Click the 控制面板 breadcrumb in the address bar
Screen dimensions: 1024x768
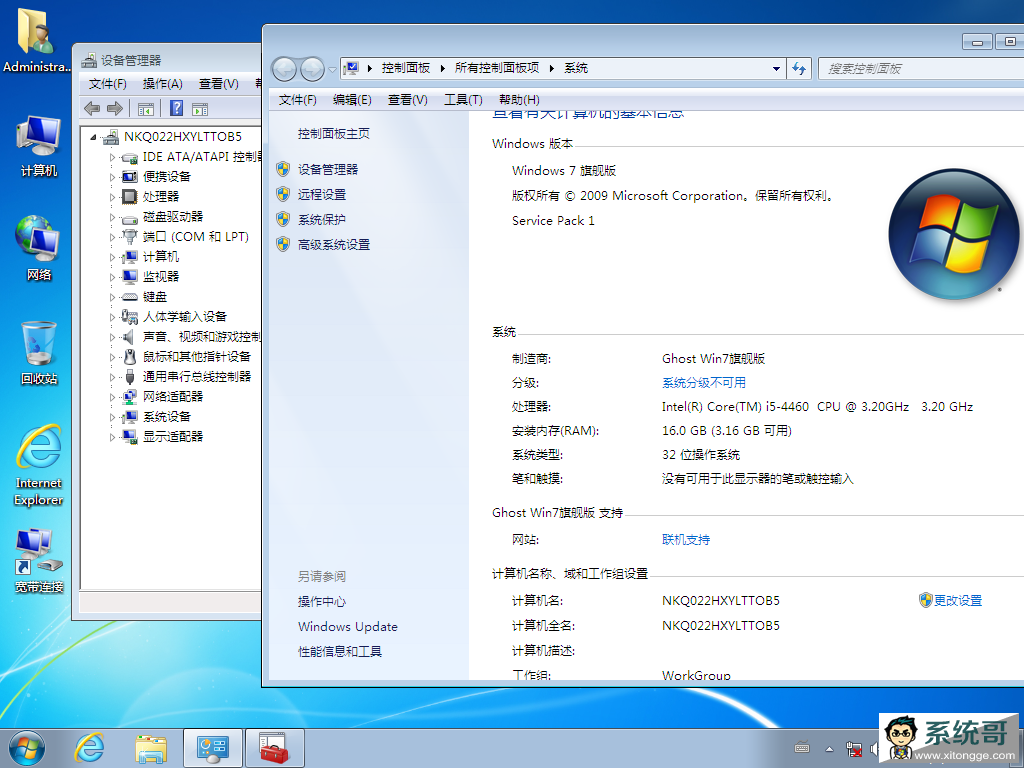coord(406,68)
